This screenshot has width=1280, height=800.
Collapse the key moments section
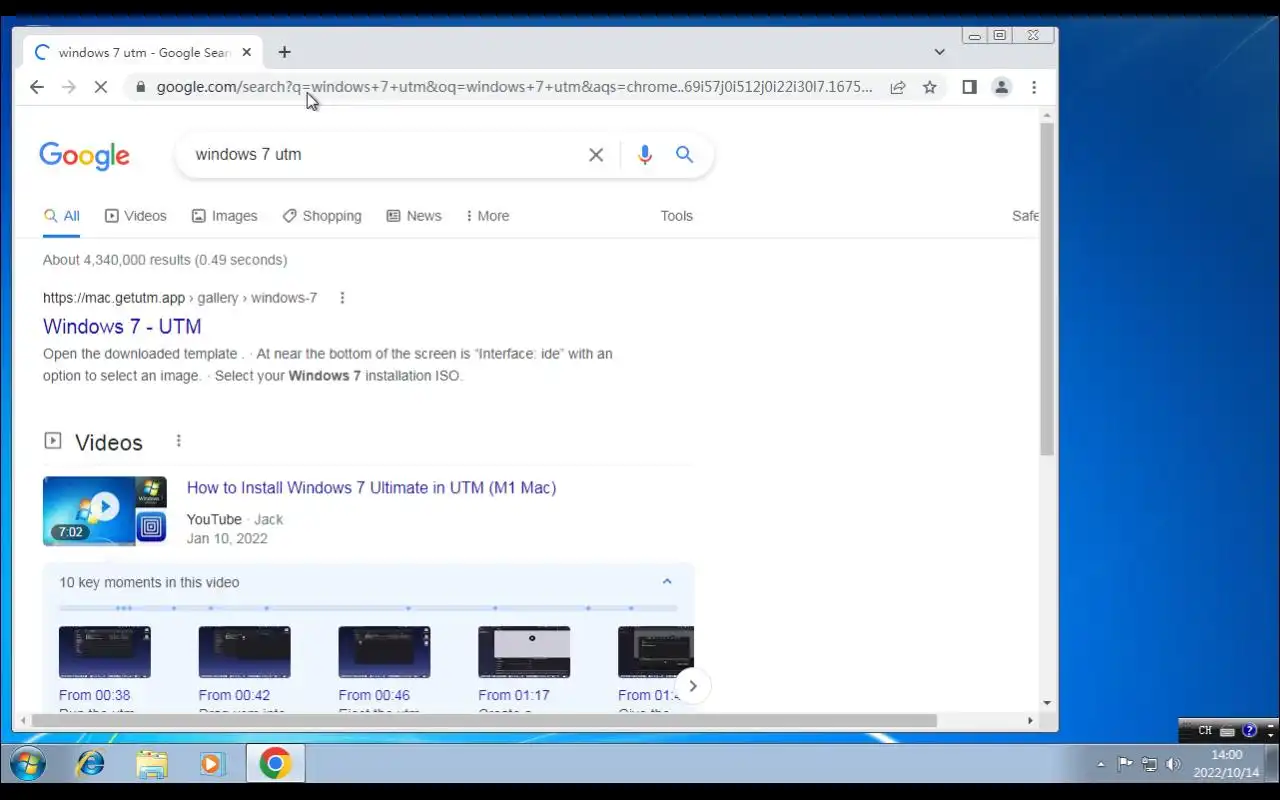[667, 582]
